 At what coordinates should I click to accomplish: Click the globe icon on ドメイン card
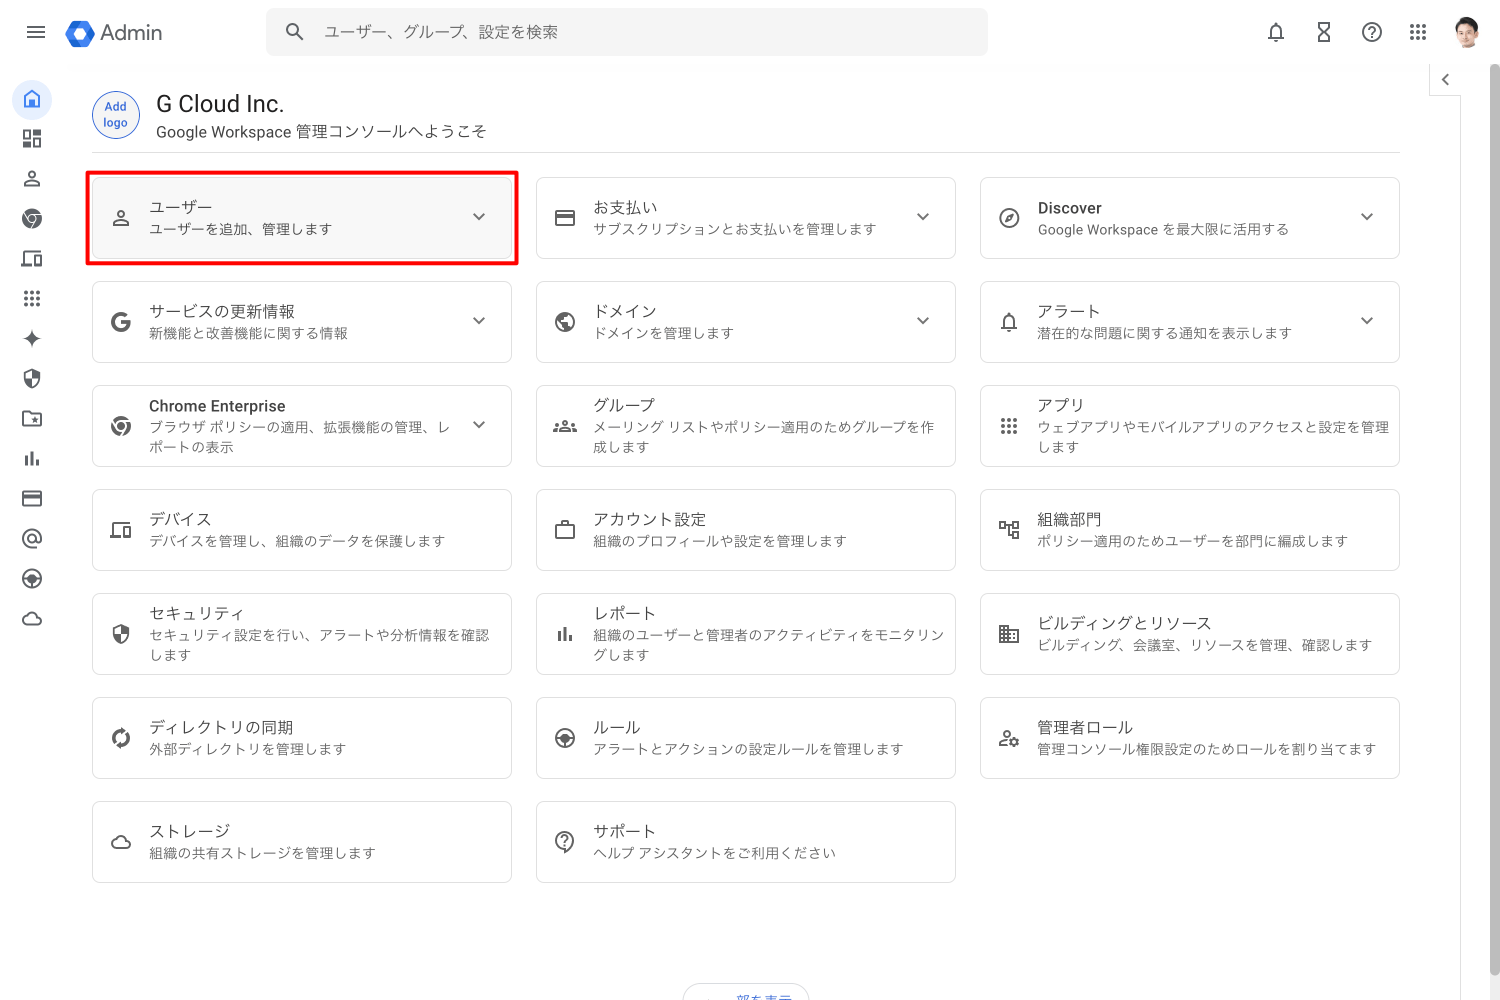(565, 322)
